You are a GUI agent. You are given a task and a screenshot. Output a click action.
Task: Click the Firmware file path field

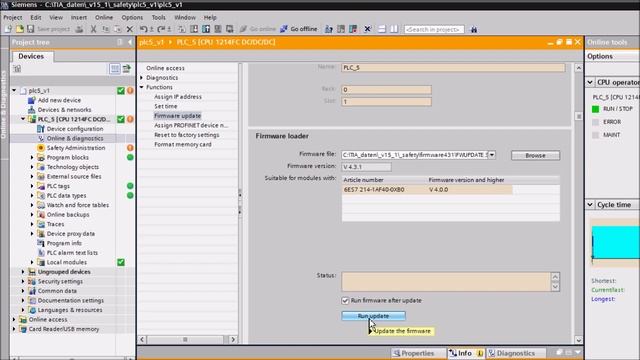(x=415, y=155)
